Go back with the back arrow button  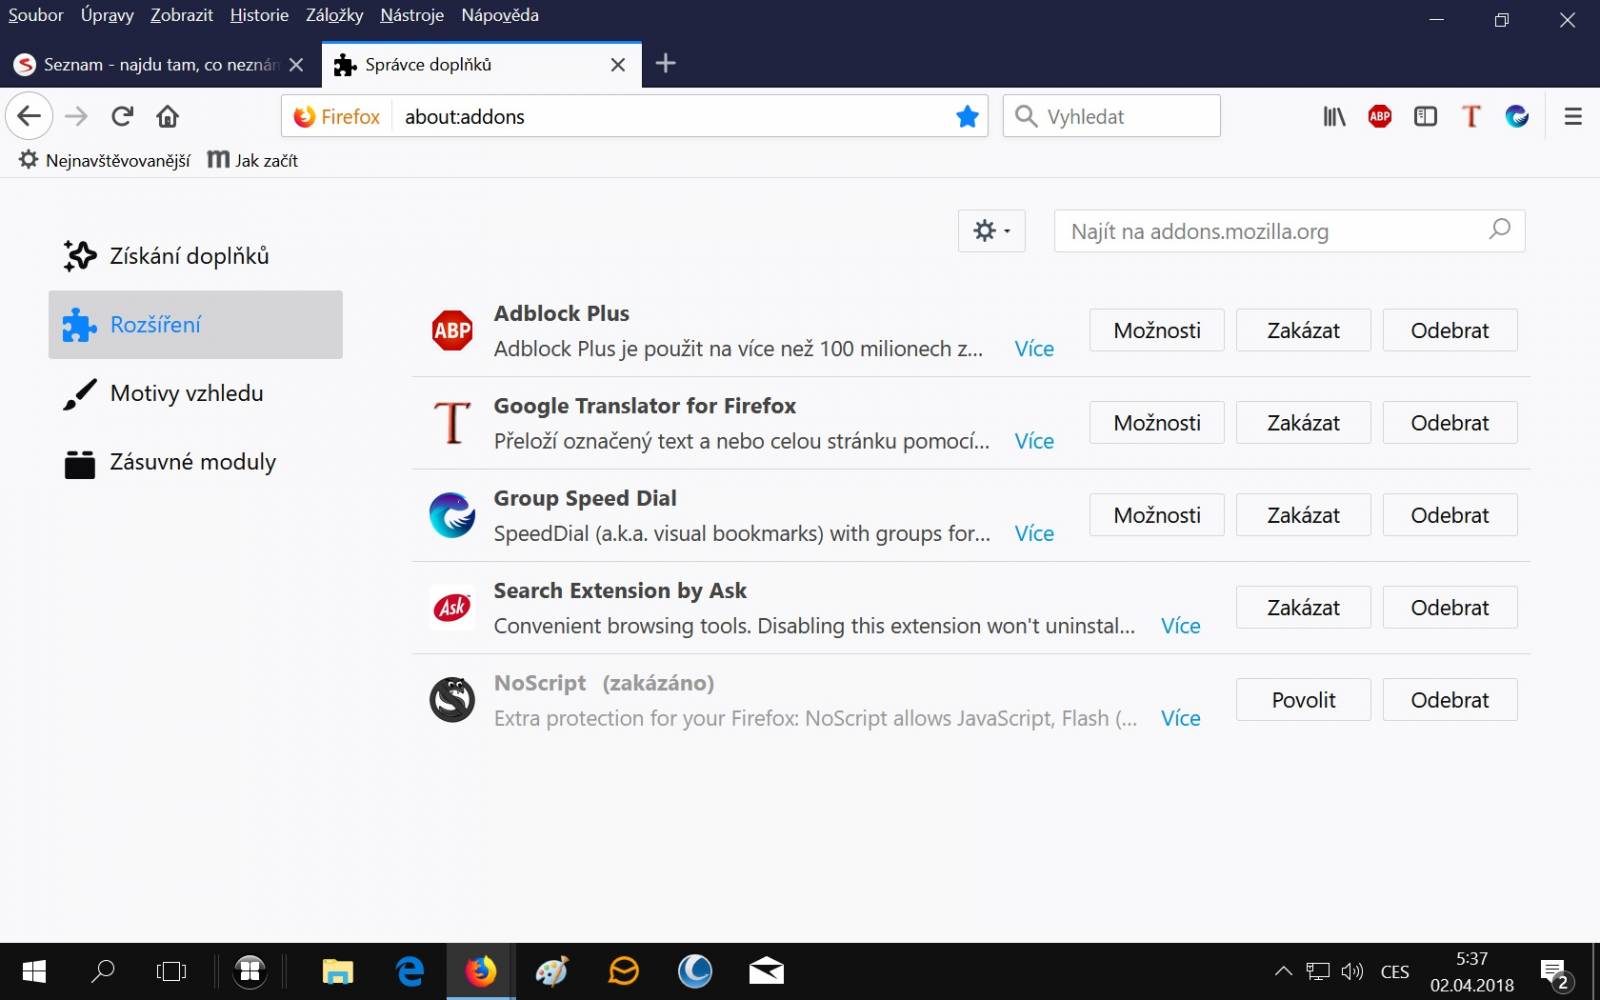pos(29,116)
